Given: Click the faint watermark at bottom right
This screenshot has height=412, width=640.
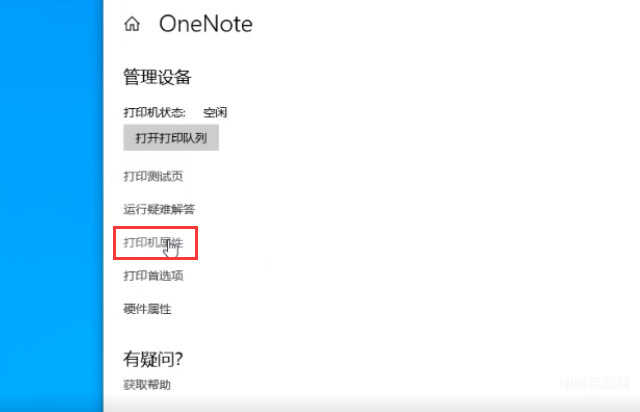Looking at the screenshot, I should (x=594, y=383).
